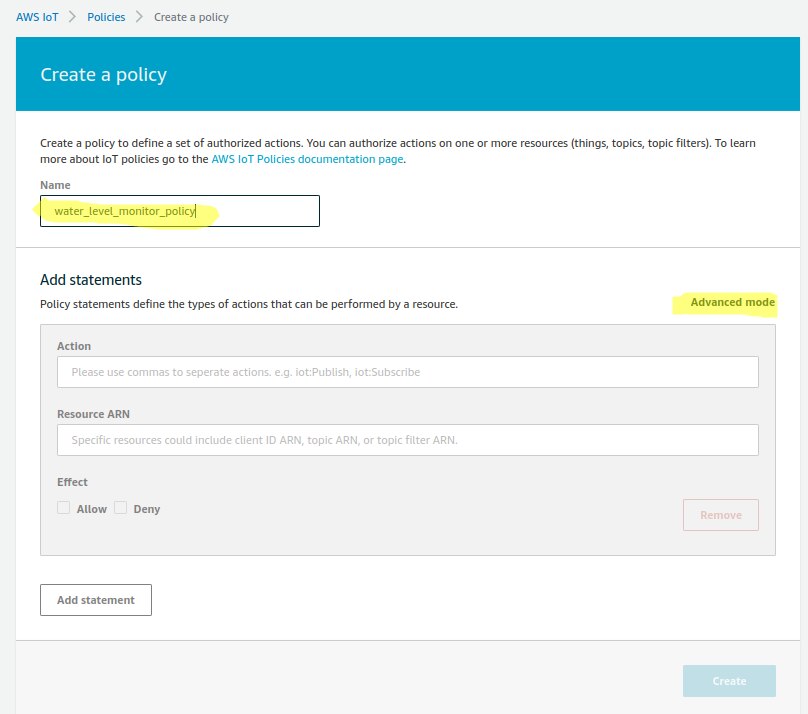Click the Action field label
808x714 pixels.
pos(74,346)
